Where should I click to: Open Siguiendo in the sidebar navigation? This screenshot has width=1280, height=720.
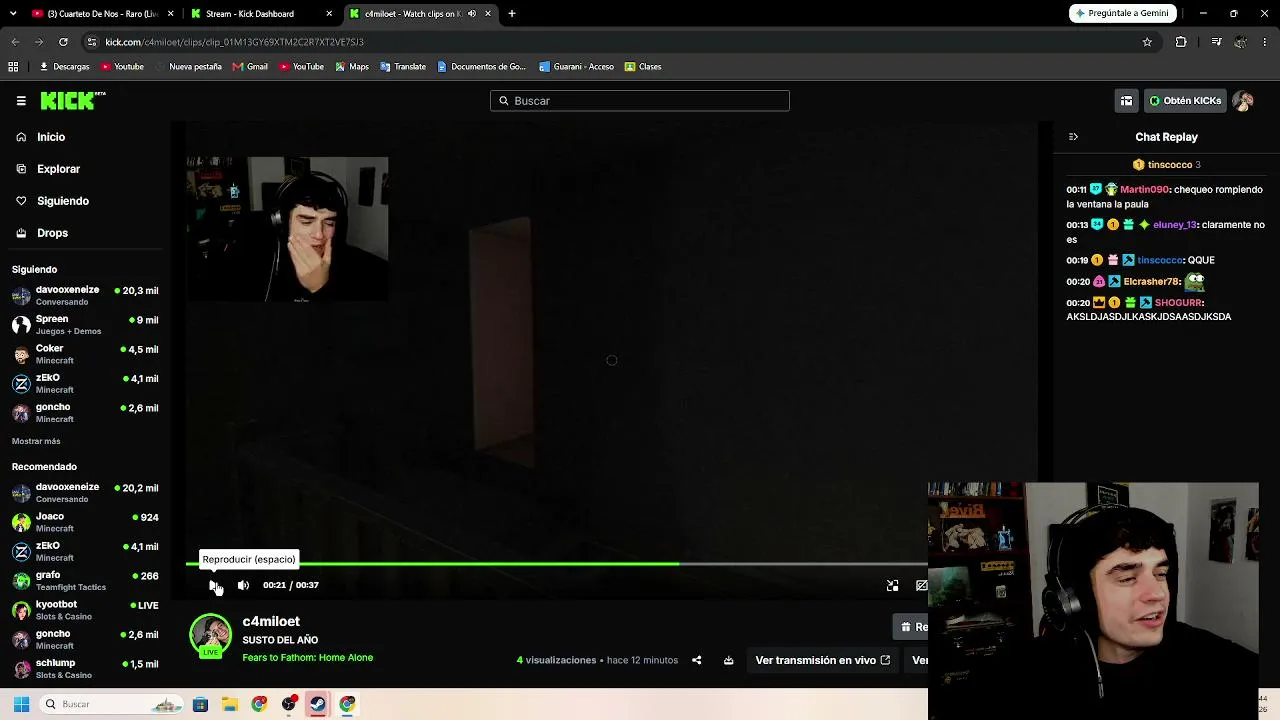(x=63, y=201)
